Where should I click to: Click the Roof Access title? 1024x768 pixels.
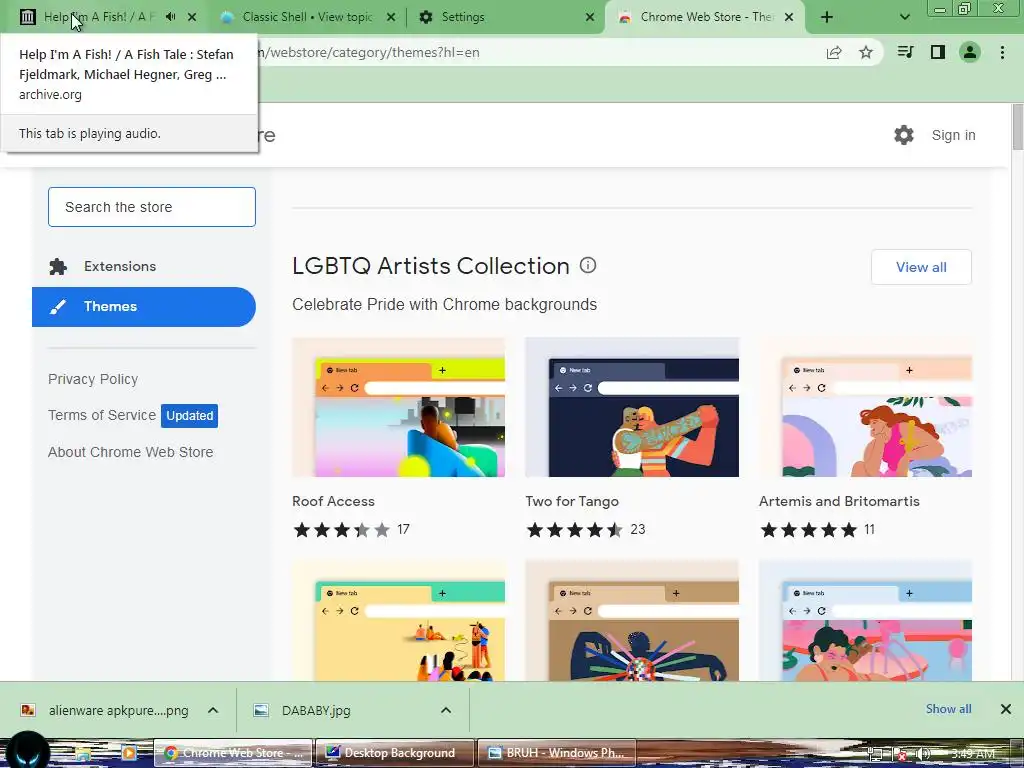click(333, 501)
